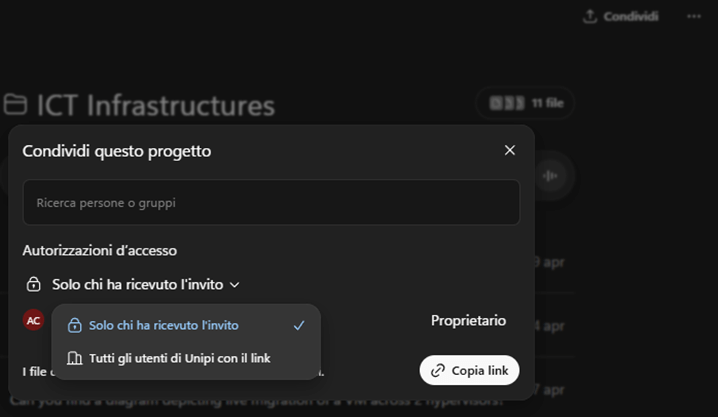Close the Condividi questo progetto dialog
The image size is (718, 417).
(510, 150)
